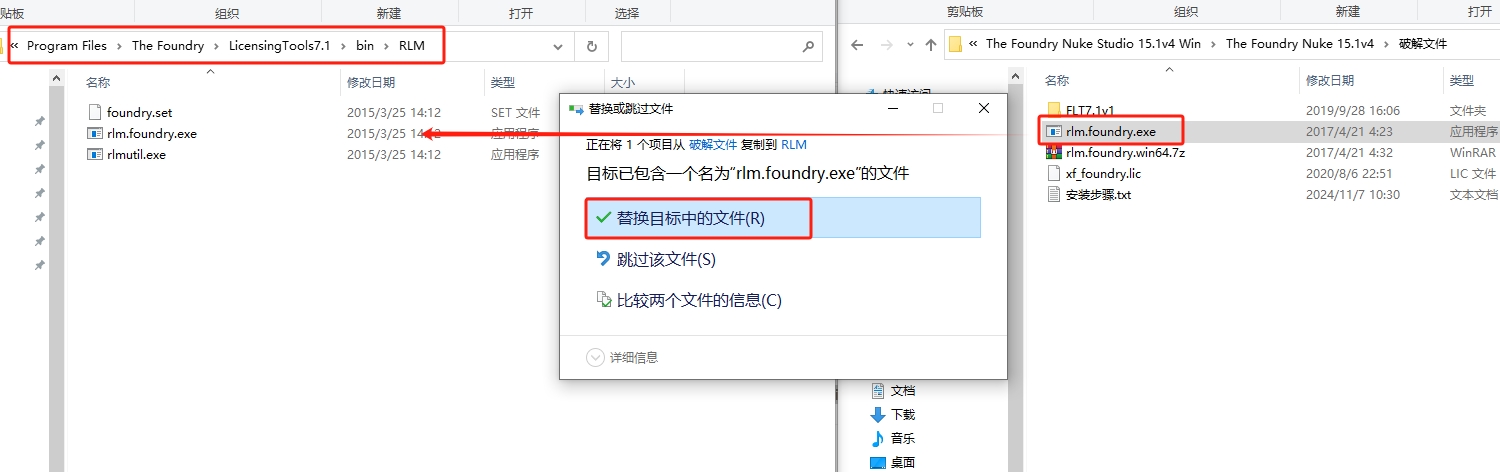Open the 下载 downloads folder in sidebar
The image size is (1500, 472).
click(902, 414)
